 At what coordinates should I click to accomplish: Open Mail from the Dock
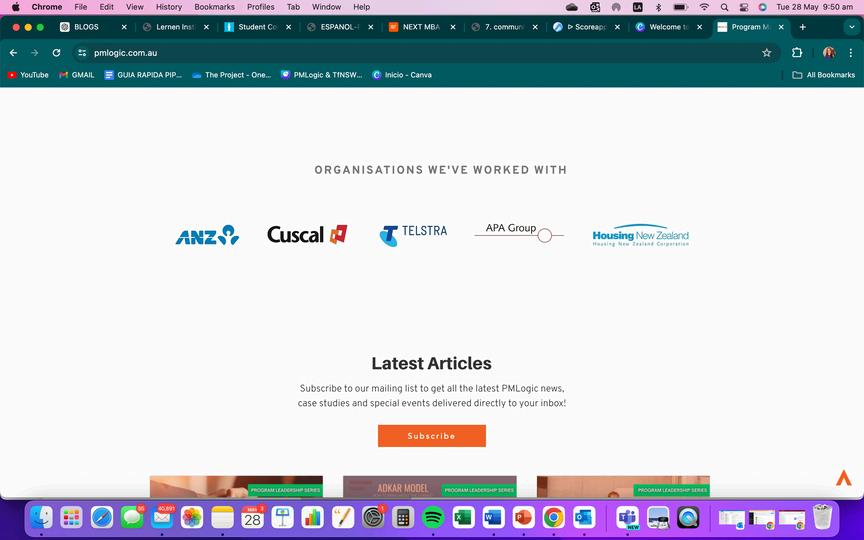point(162,517)
